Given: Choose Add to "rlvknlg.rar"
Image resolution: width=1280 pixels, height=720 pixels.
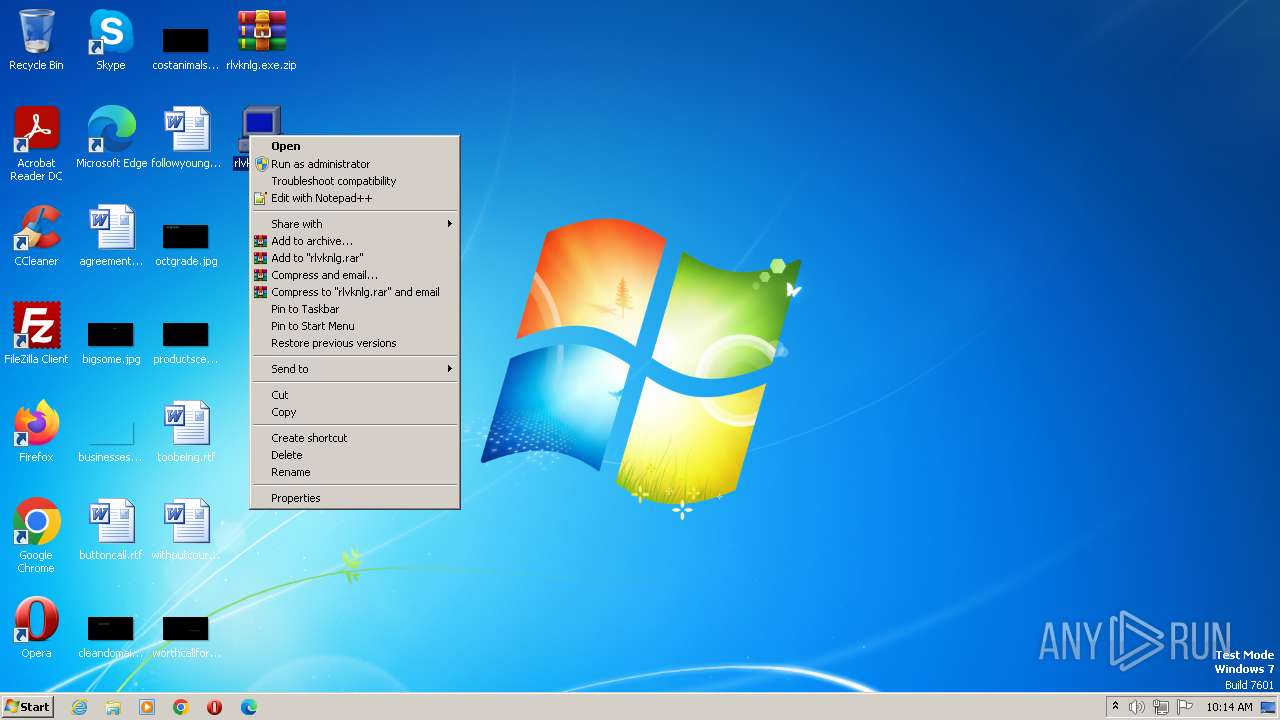Looking at the screenshot, I should pyautogui.click(x=355, y=258).
